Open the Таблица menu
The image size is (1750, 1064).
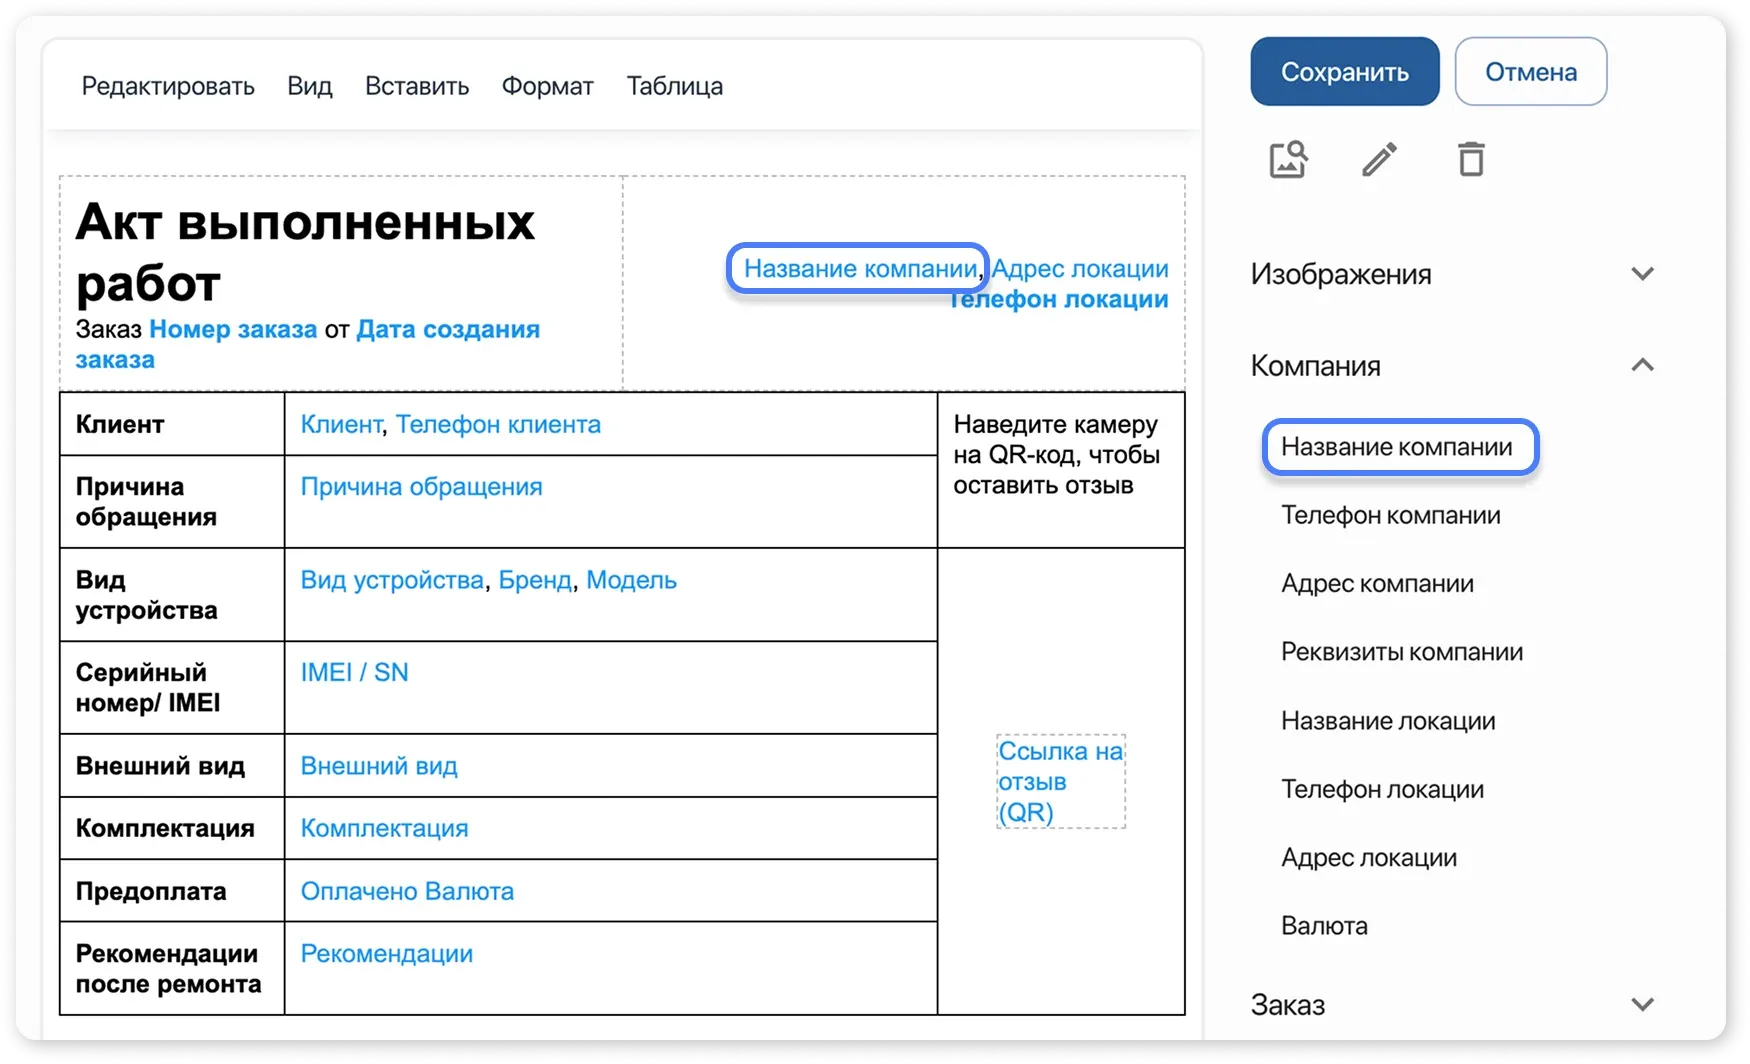675,85
